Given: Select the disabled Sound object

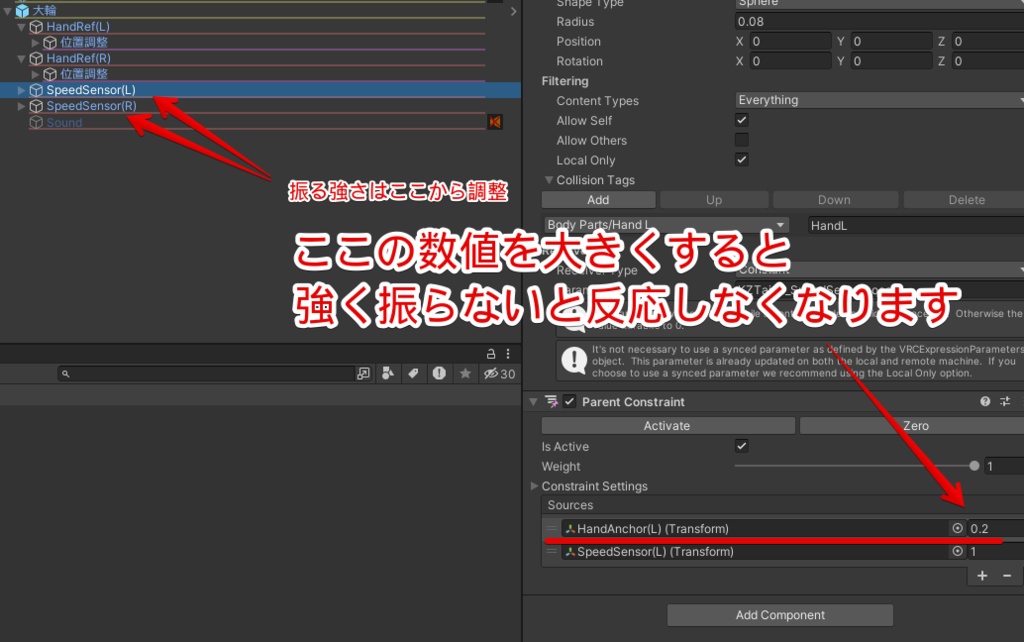Looking at the screenshot, I should 64,122.
